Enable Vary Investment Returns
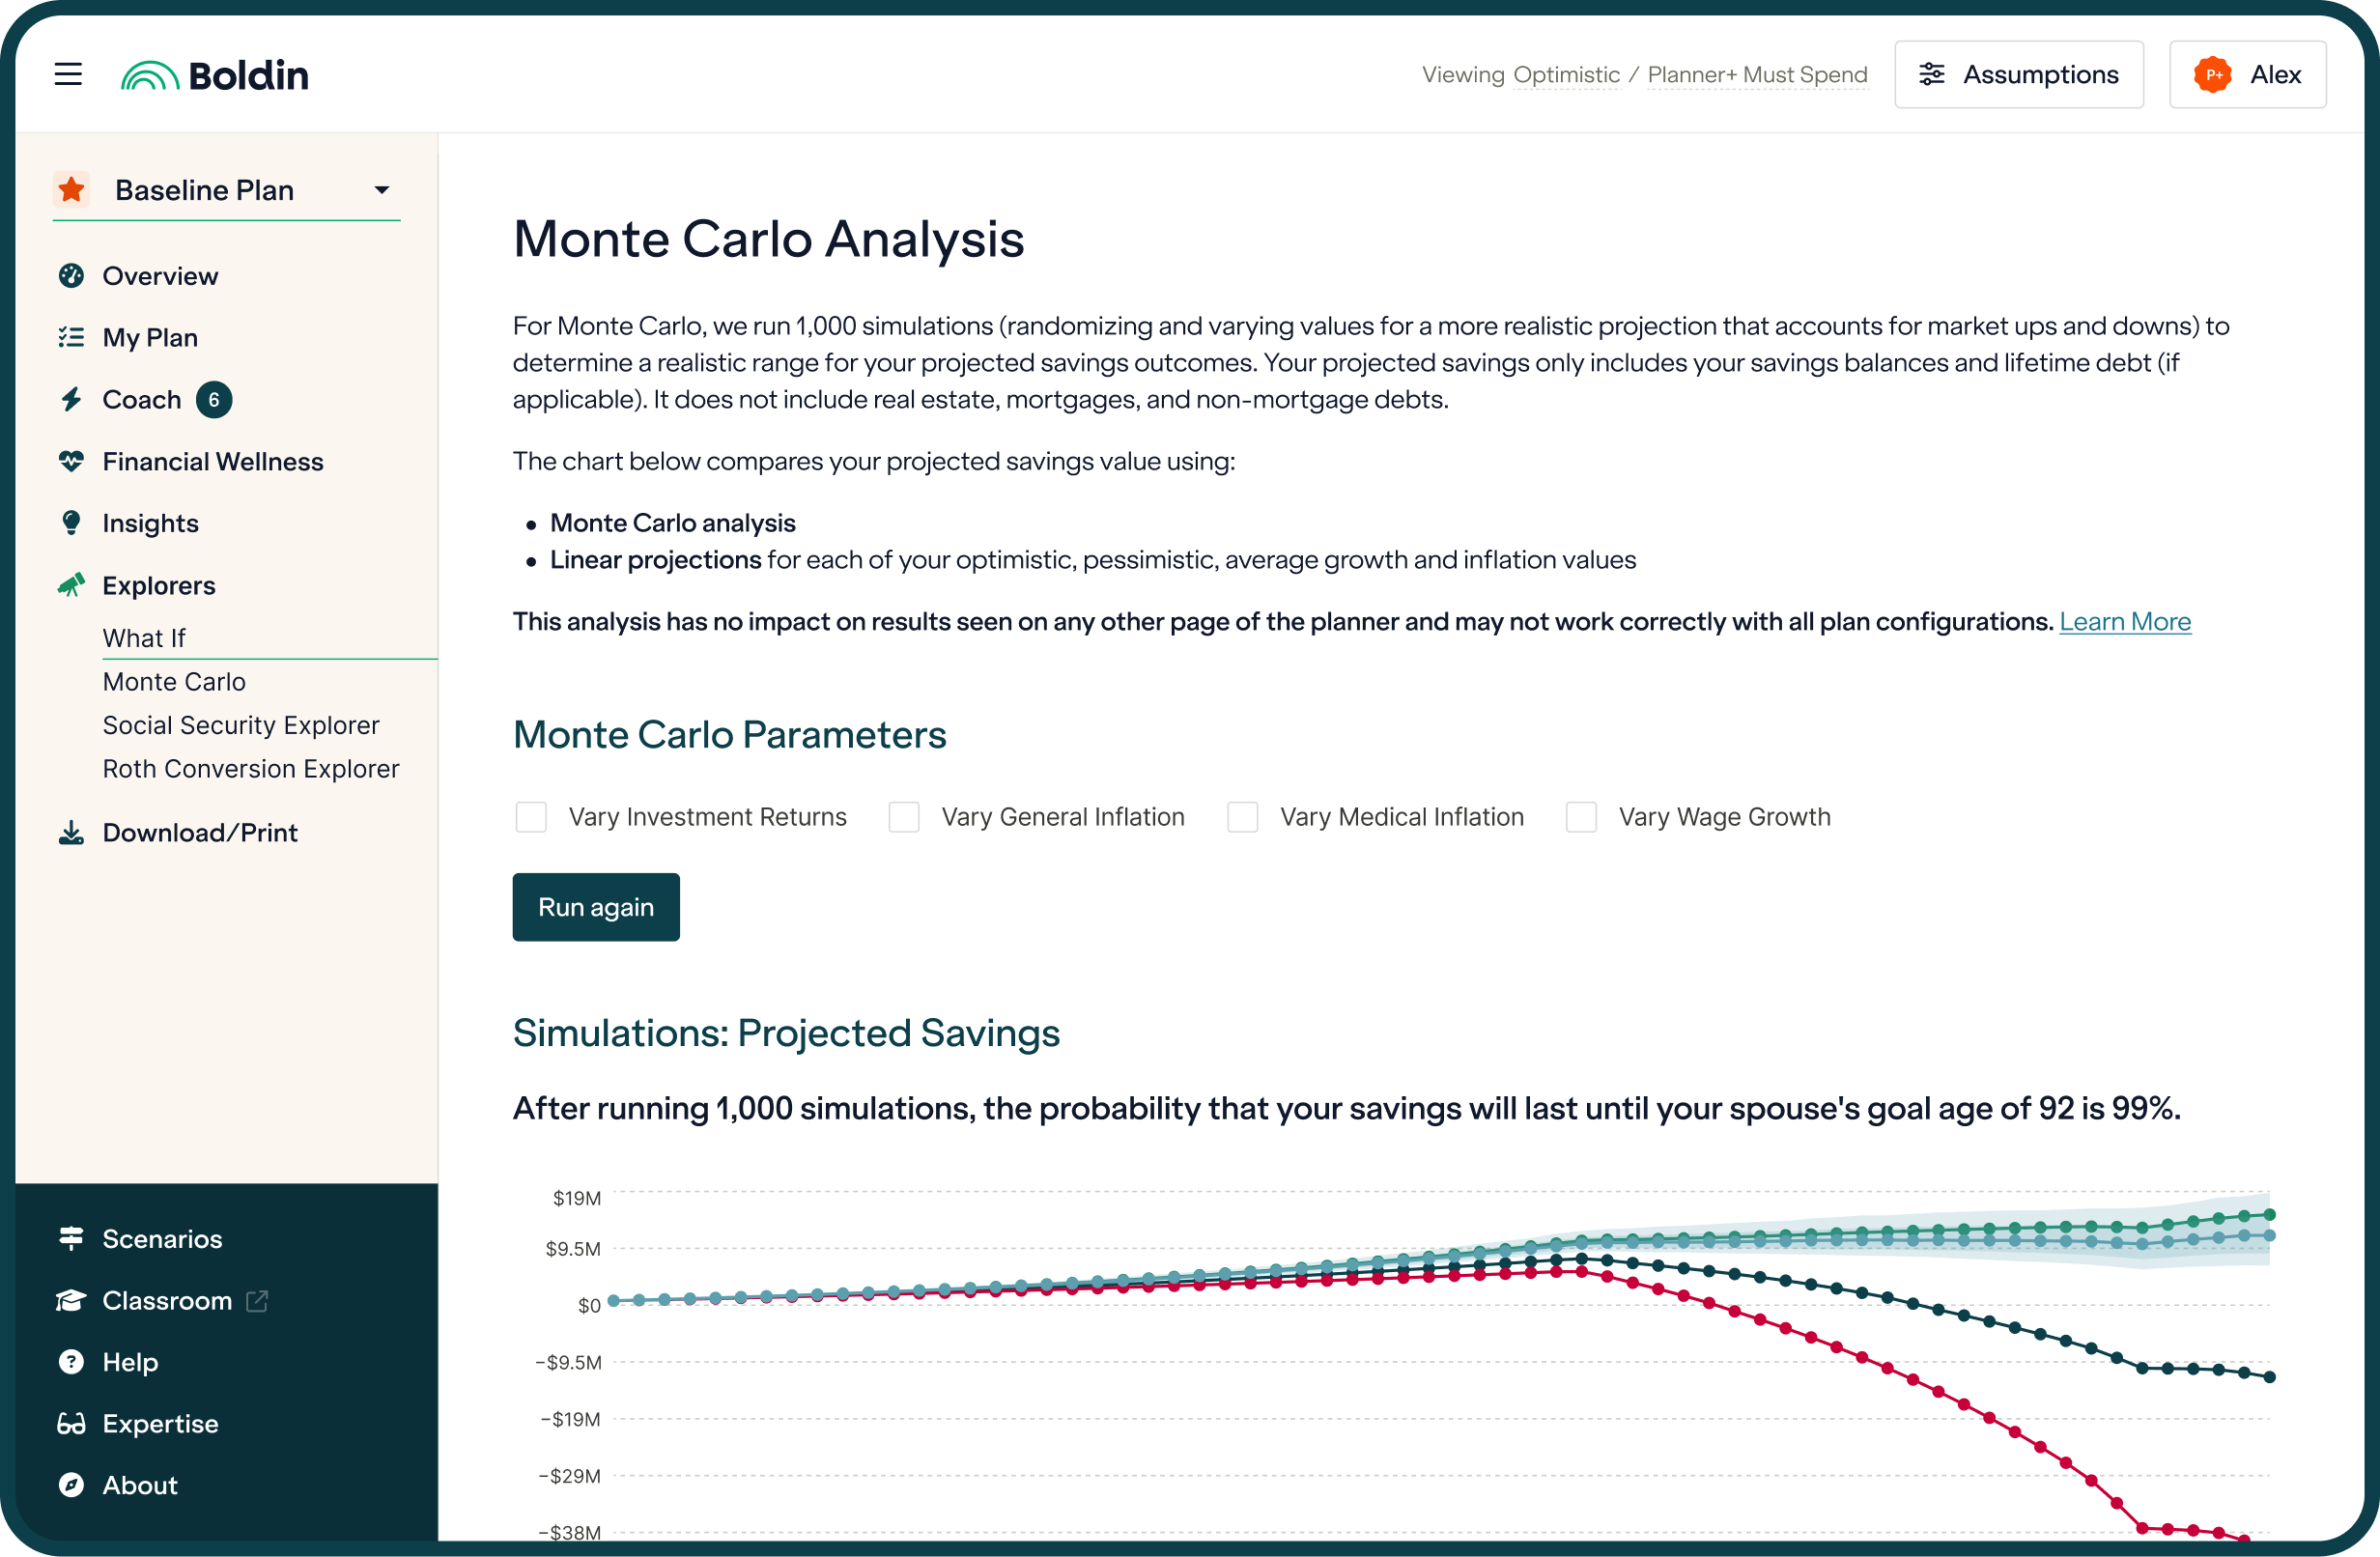The height and width of the screenshot is (1557, 2380). click(531, 816)
